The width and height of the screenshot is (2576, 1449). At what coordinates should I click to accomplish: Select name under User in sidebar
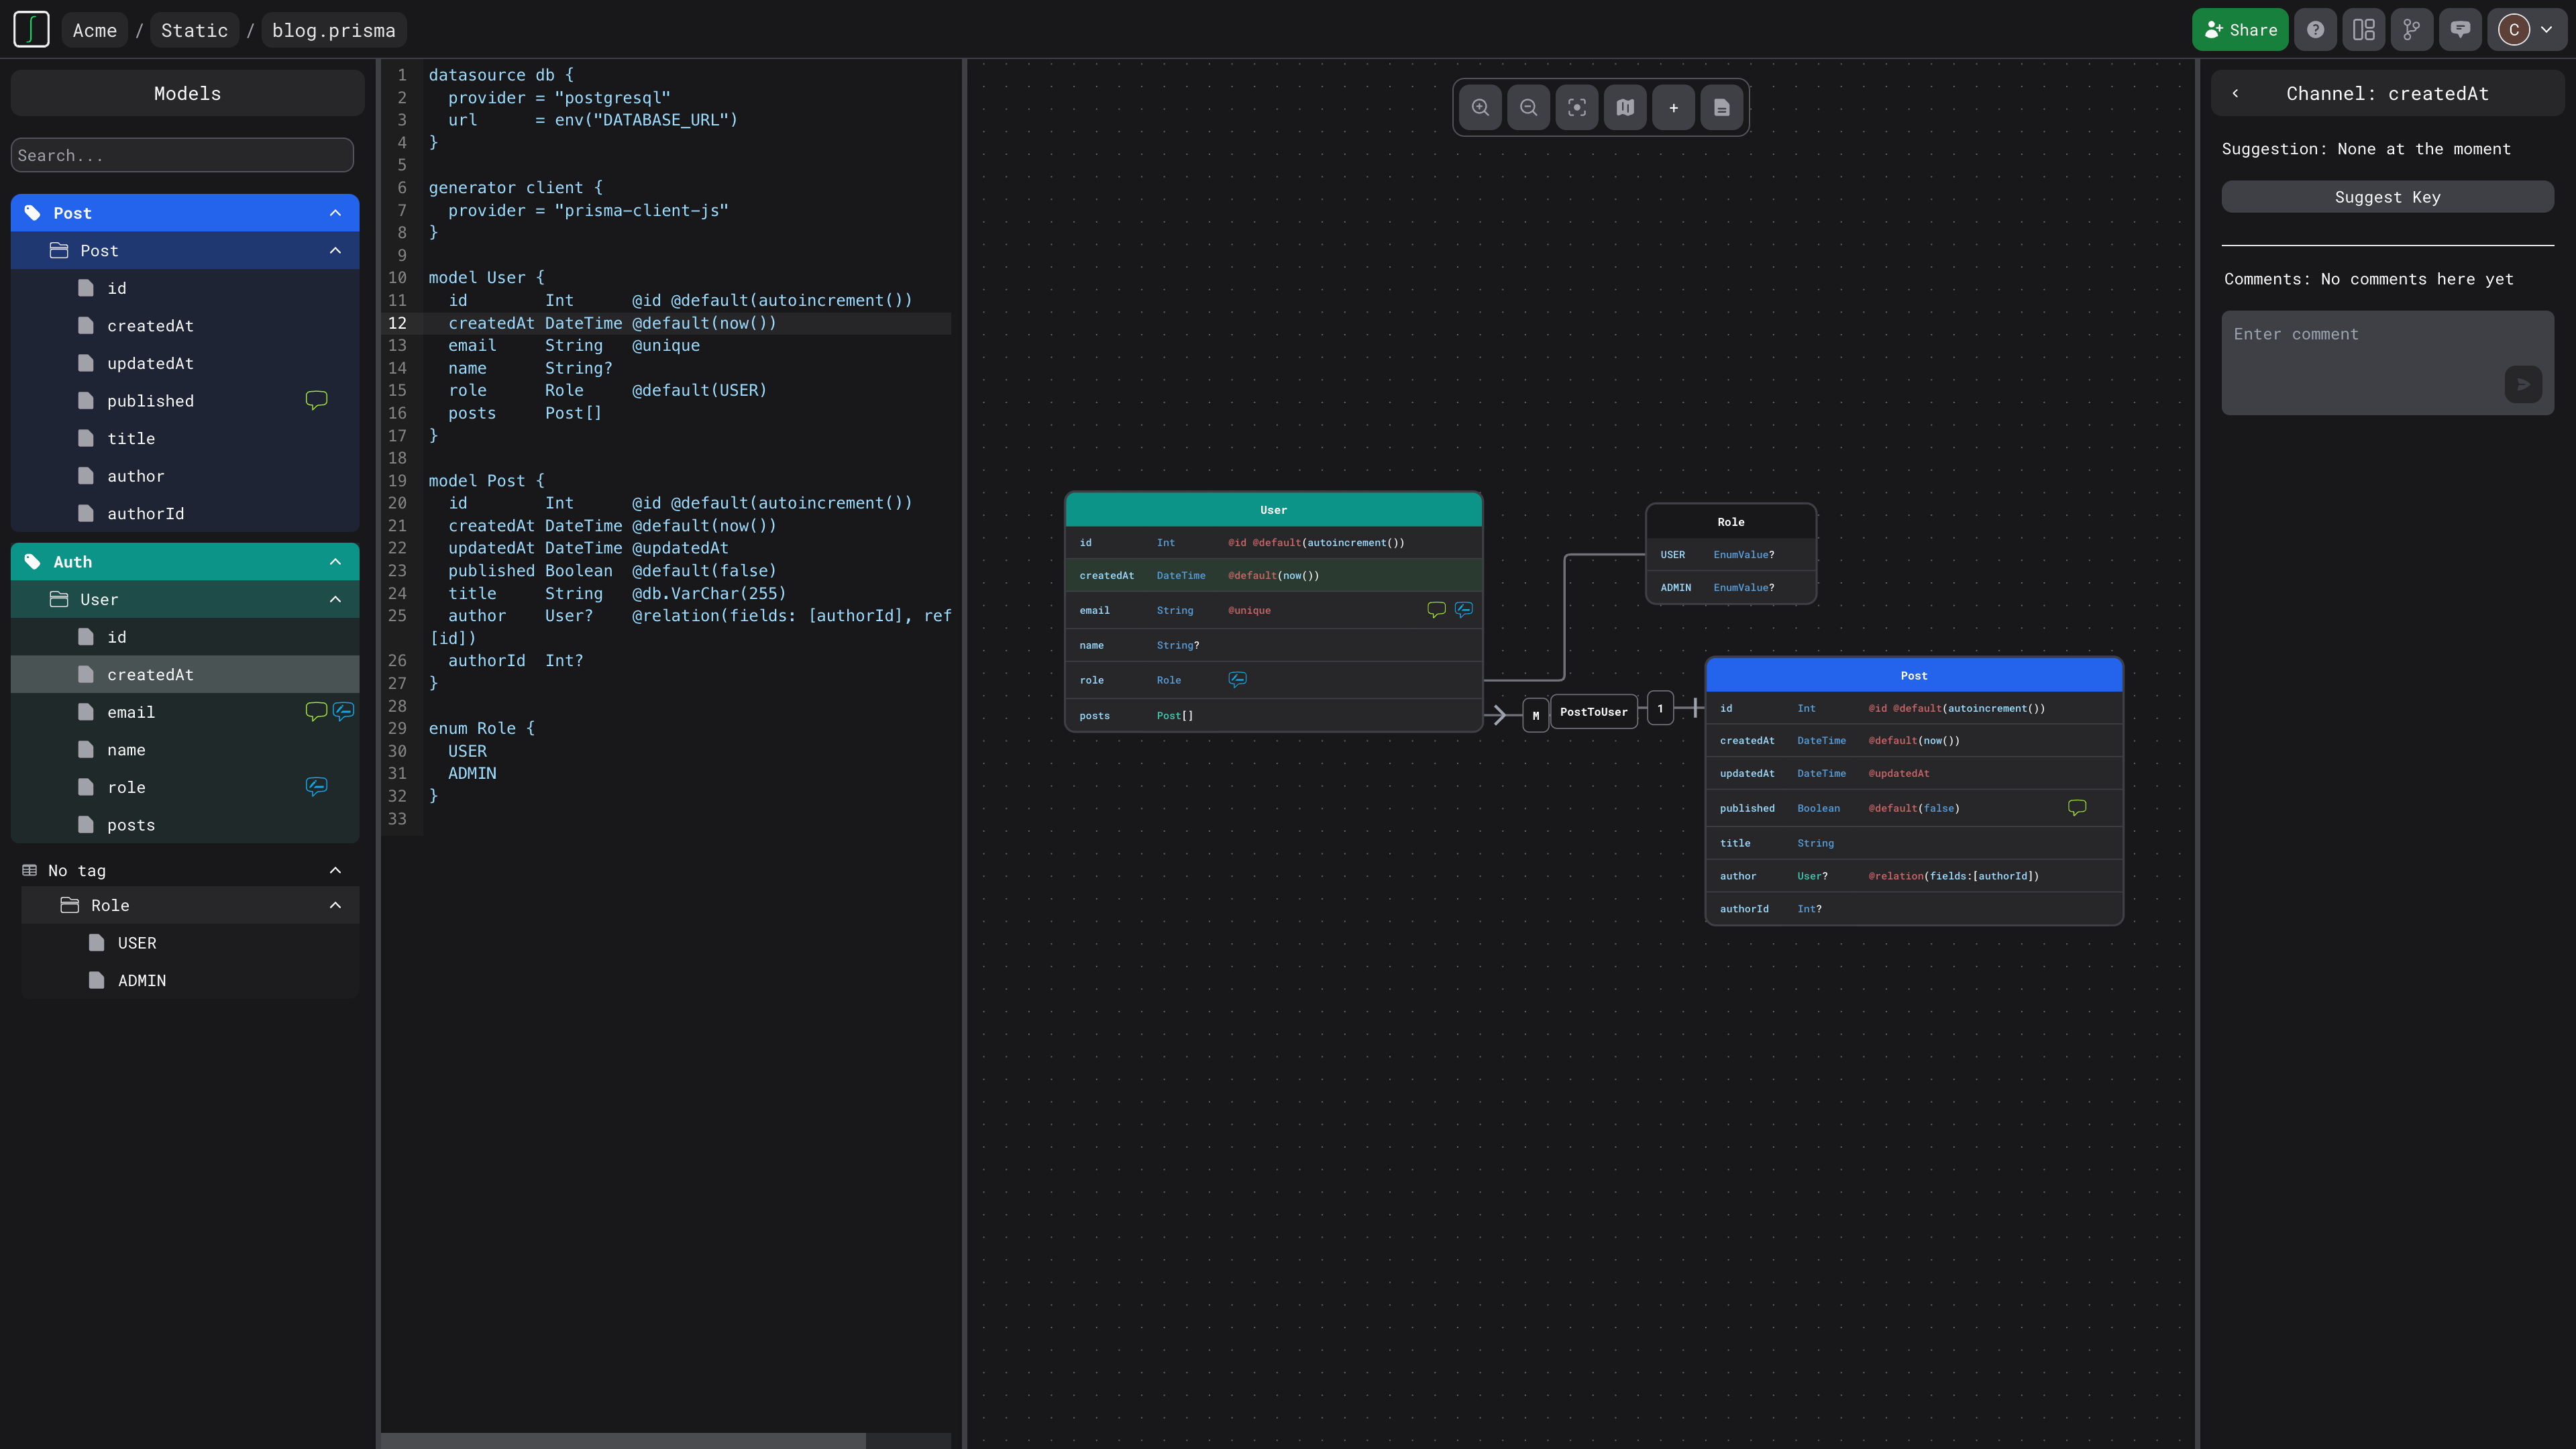(185, 750)
